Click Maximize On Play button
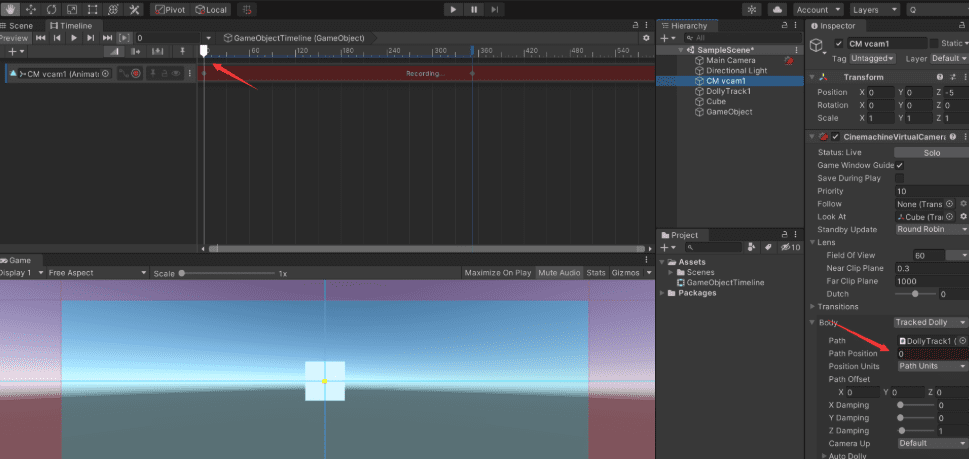 (498, 273)
